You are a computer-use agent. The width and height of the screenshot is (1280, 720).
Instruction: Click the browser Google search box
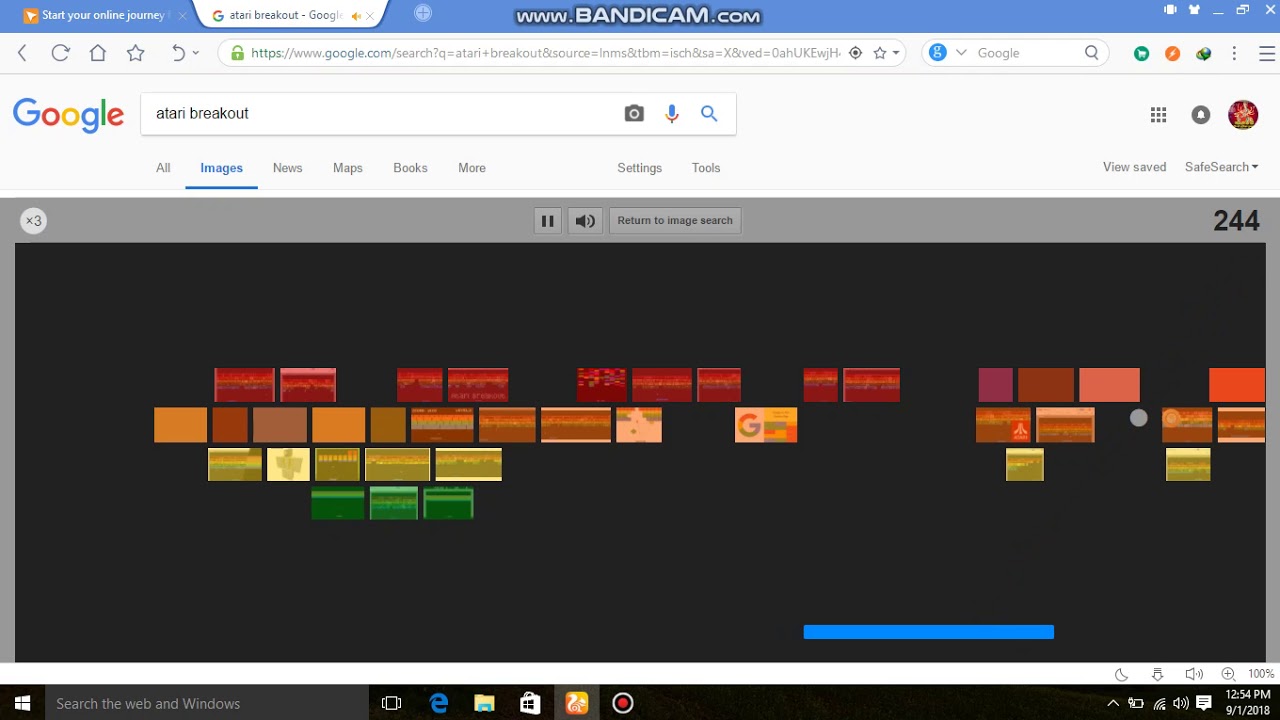(1028, 53)
